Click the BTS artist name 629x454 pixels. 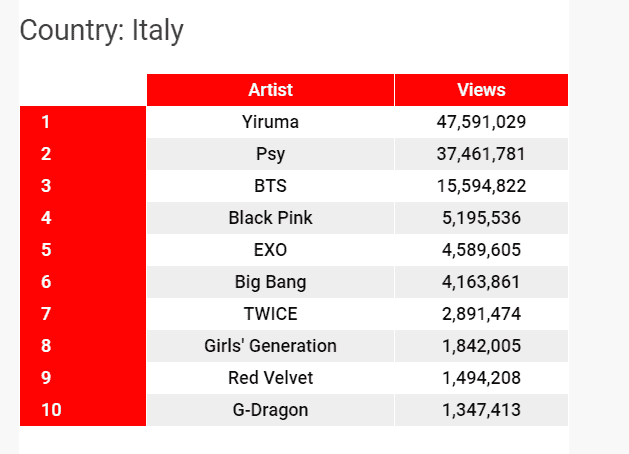270,186
